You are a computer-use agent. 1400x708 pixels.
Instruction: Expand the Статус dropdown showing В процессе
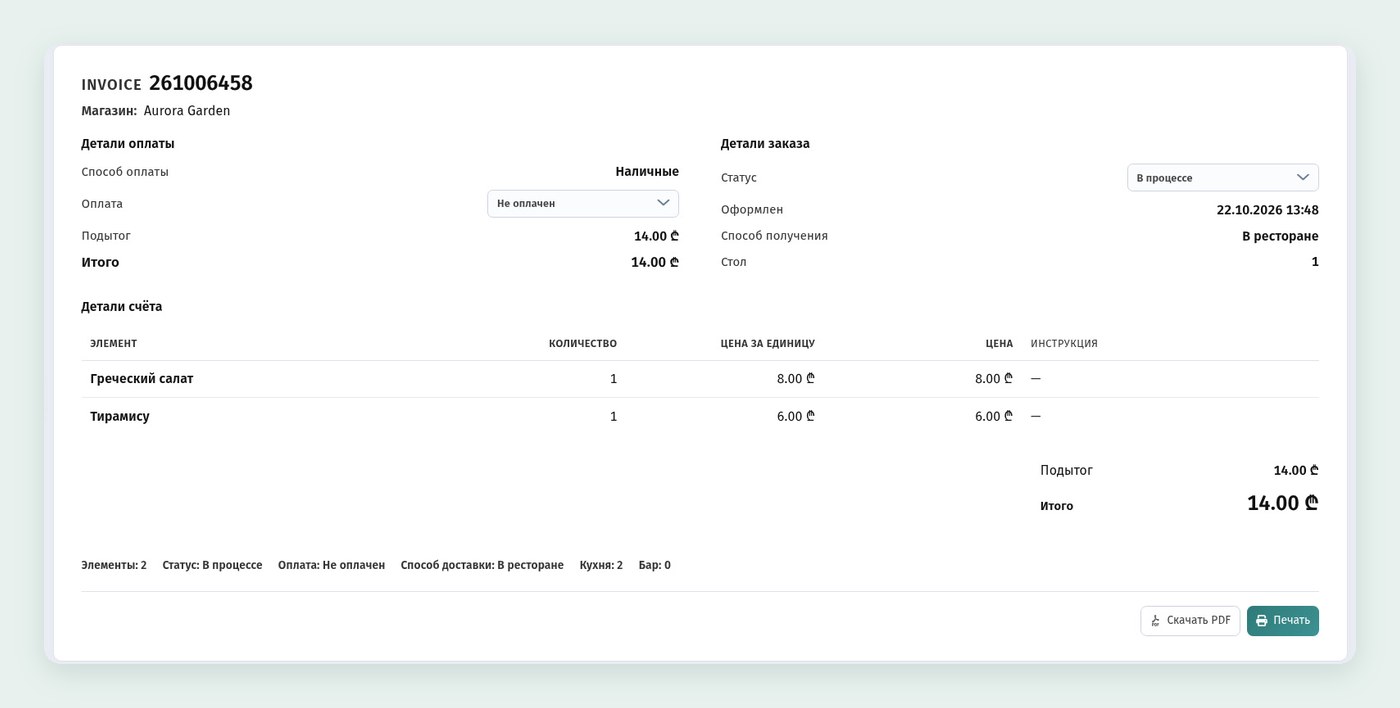click(x=1223, y=177)
